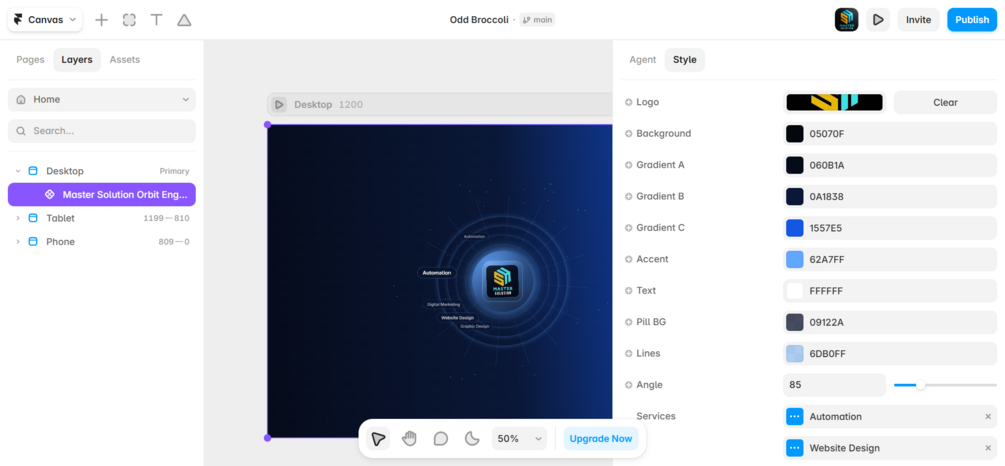Open the Automation service item options icon
The width and height of the screenshot is (1005, 466).
click(x=795, y=417)
